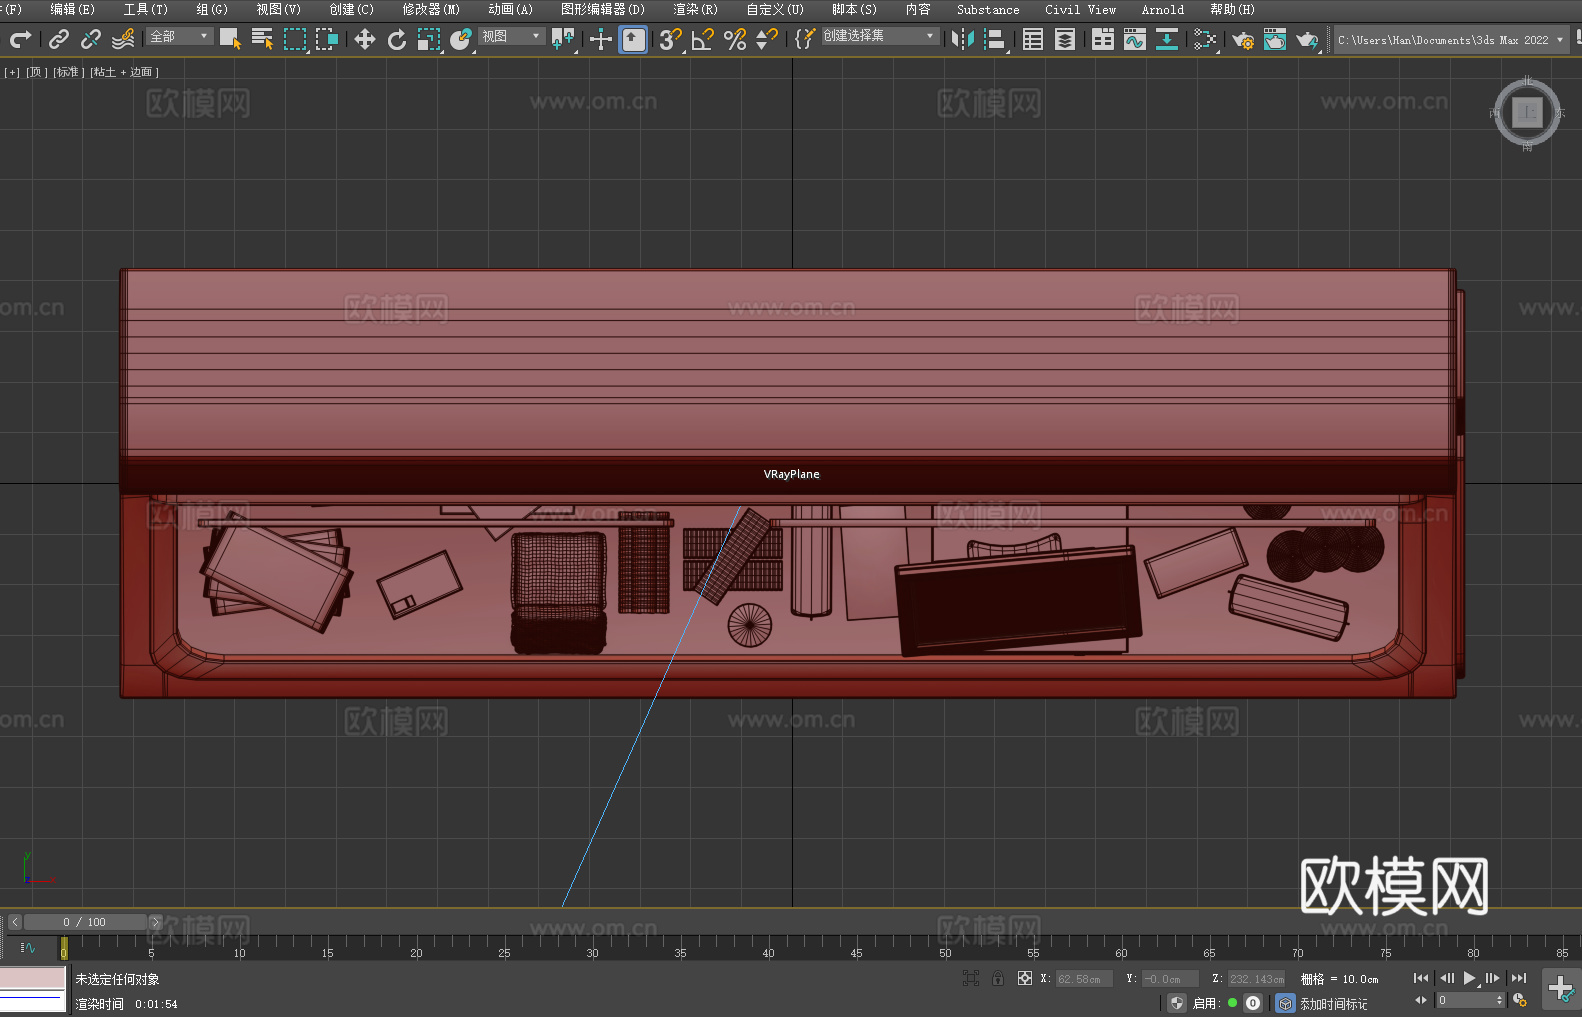Open the reference coordinate system 视图 dropdown
The height and width of the screenshot is (1017, 1582).
pyautogui.click(x=512, y=36)
